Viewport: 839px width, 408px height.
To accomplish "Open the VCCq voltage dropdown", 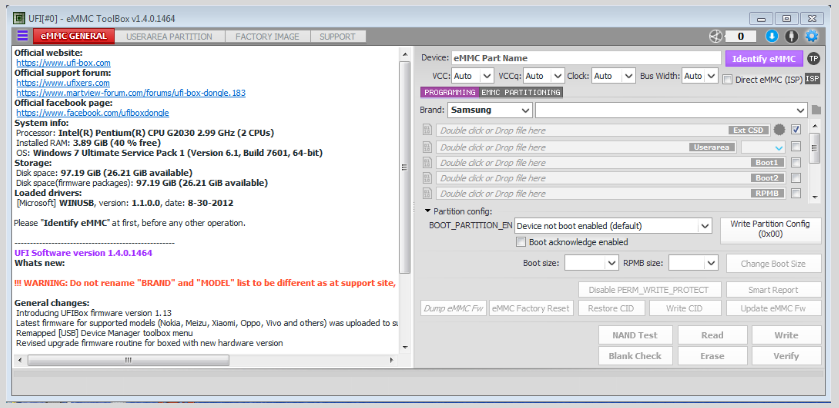I will point(544,76).
